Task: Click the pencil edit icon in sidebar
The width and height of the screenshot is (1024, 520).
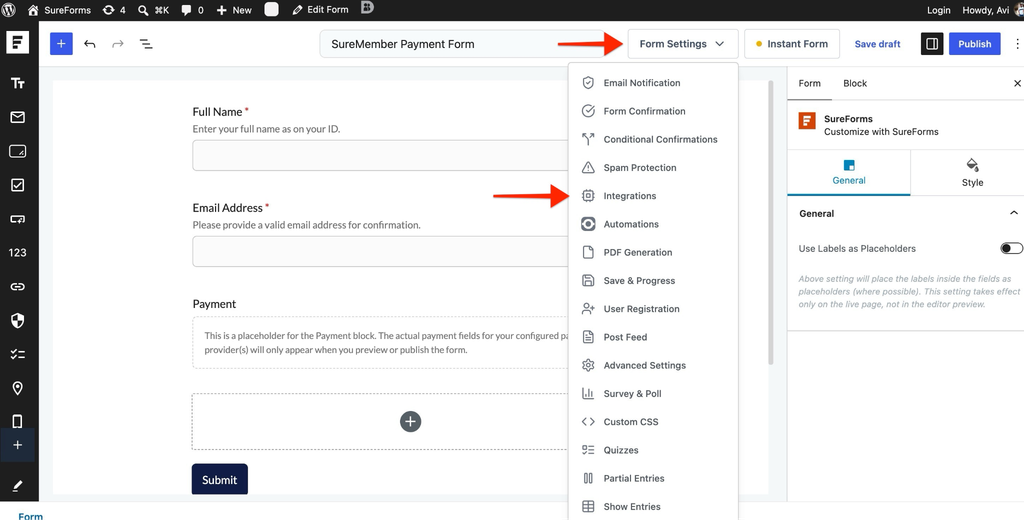Action: tap(18, 486)
